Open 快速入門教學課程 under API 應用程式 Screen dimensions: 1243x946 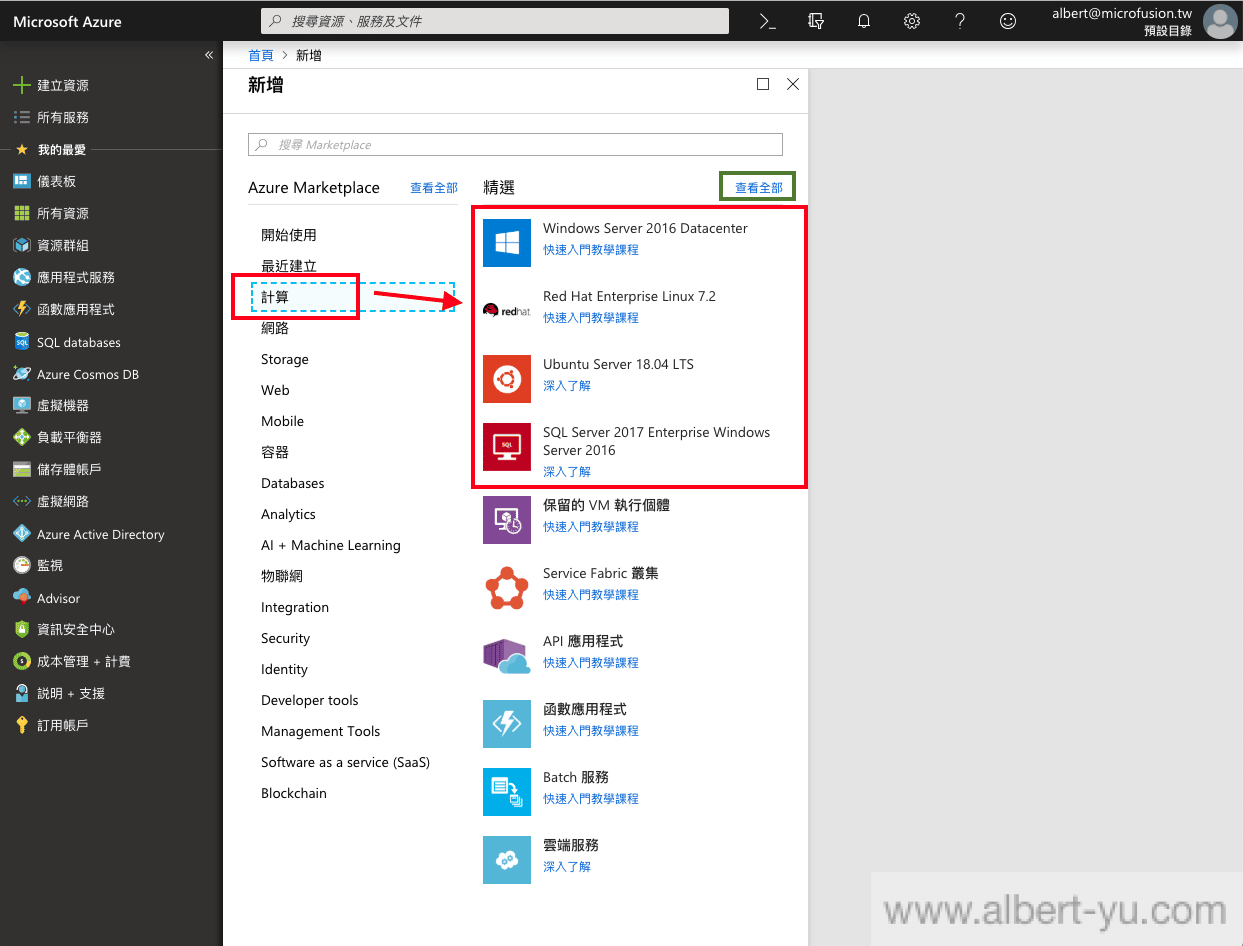point(591,663)
